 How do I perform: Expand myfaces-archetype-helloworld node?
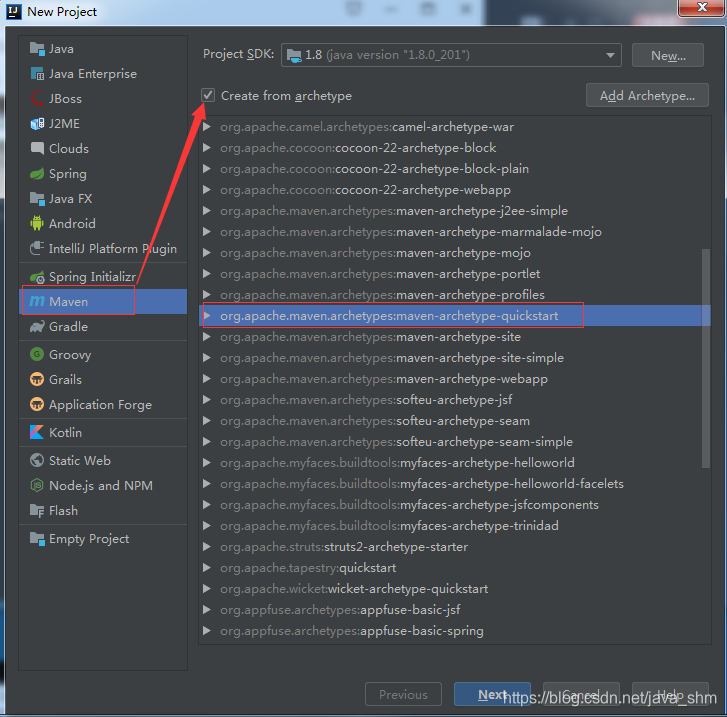coord(207,463)
